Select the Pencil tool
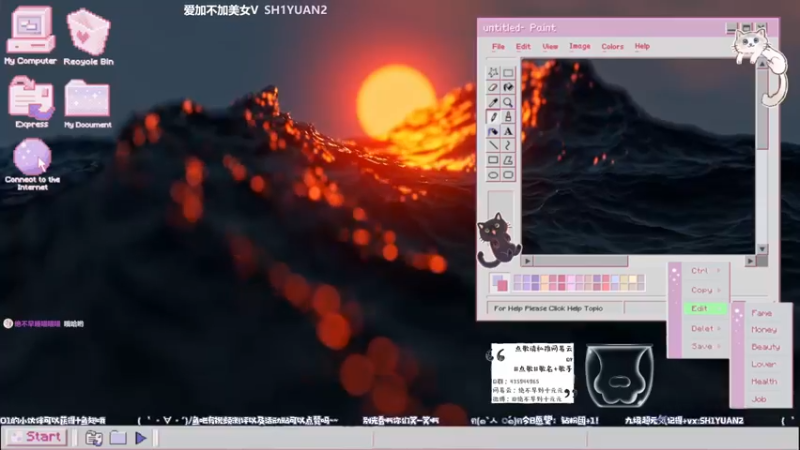 click(x=493, y=117)
